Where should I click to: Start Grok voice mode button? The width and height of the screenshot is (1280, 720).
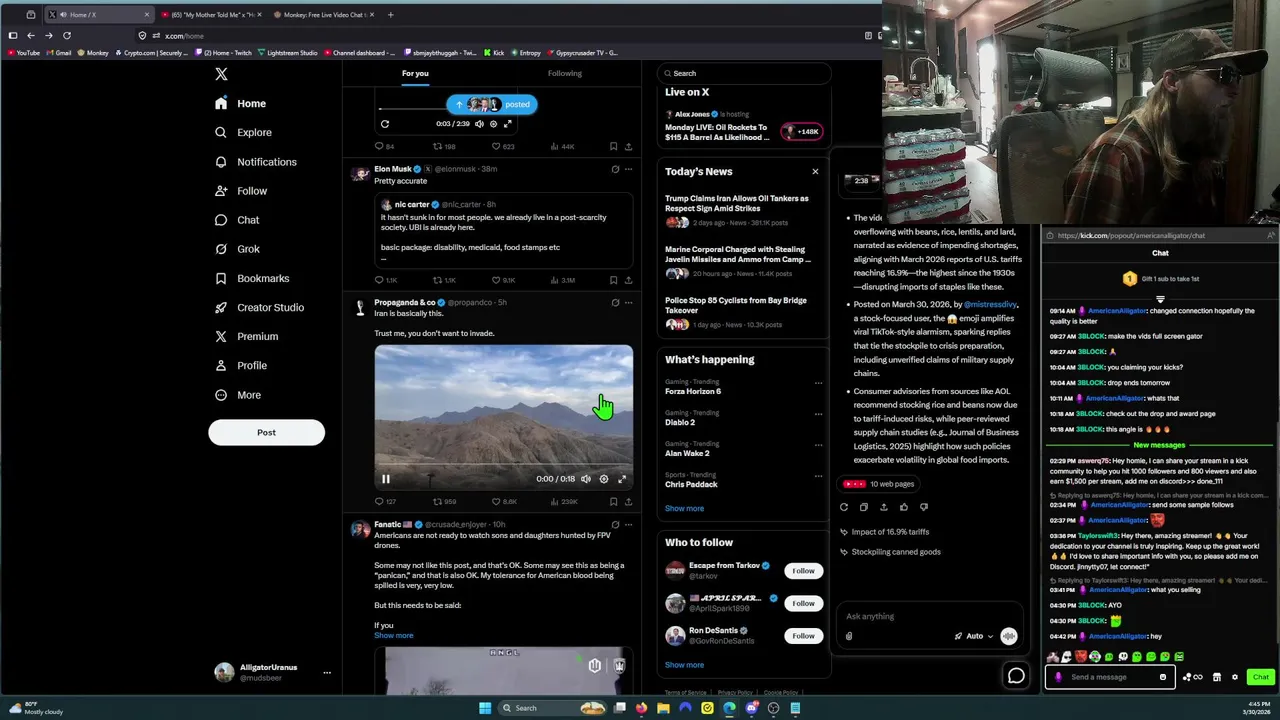(x=1009, y=636)
